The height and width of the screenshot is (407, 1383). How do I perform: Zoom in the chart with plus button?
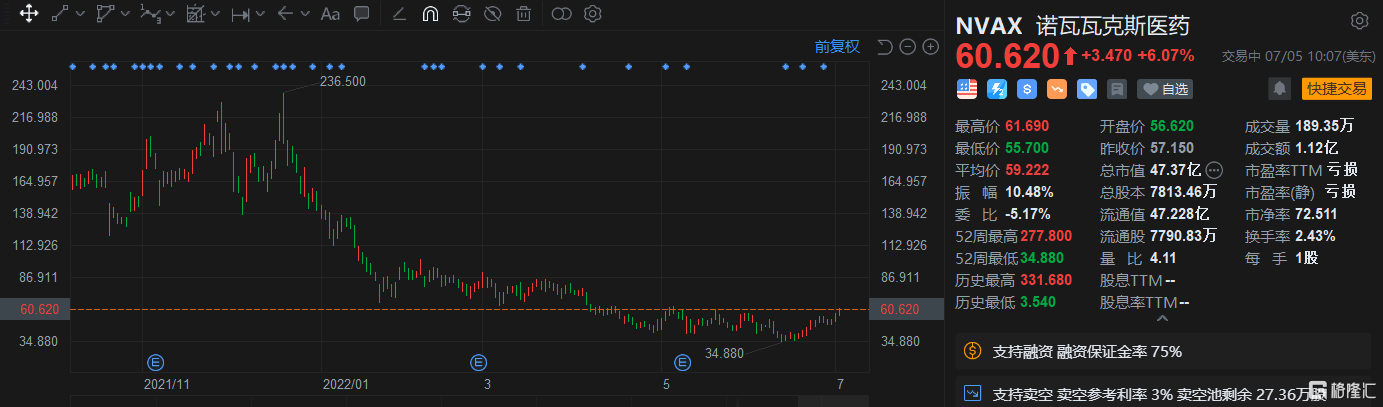930,46
